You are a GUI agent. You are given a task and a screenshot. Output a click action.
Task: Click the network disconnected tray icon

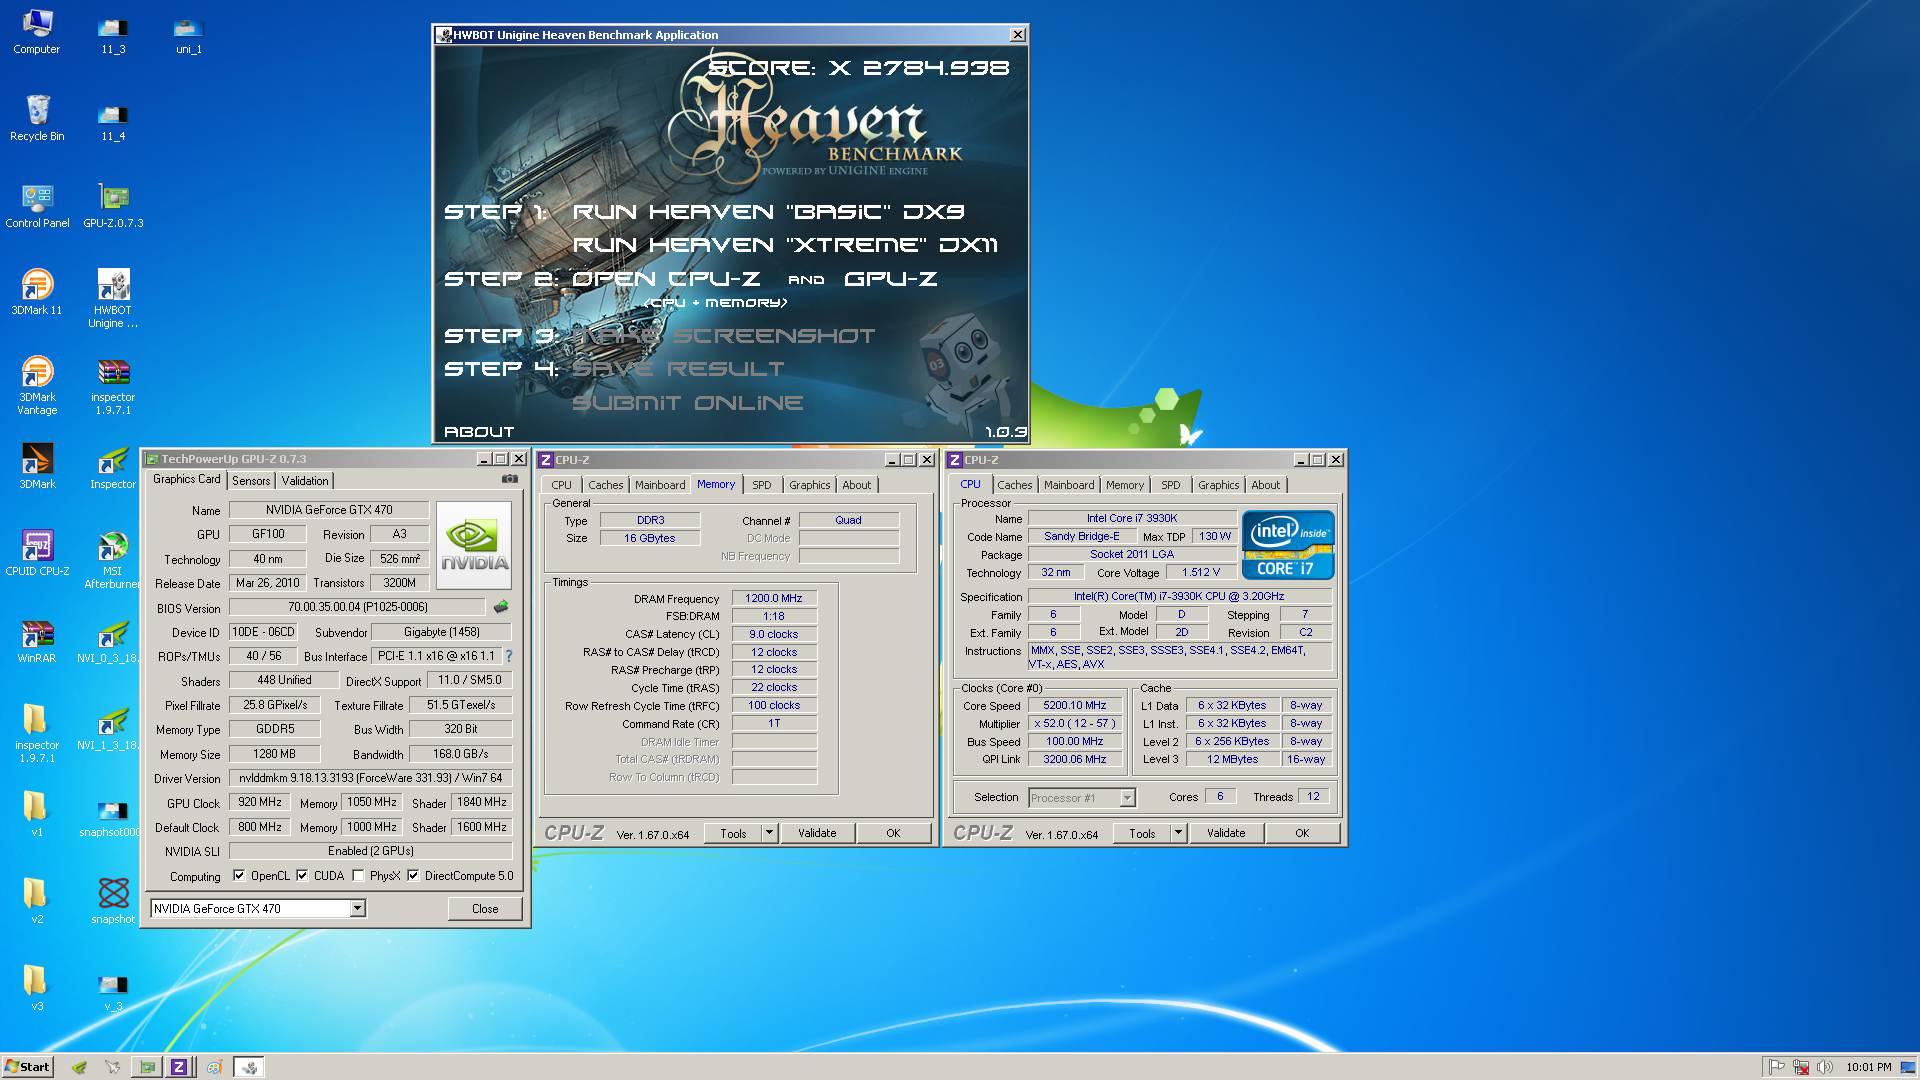pyautogui.click(x=1802, y=1067)
